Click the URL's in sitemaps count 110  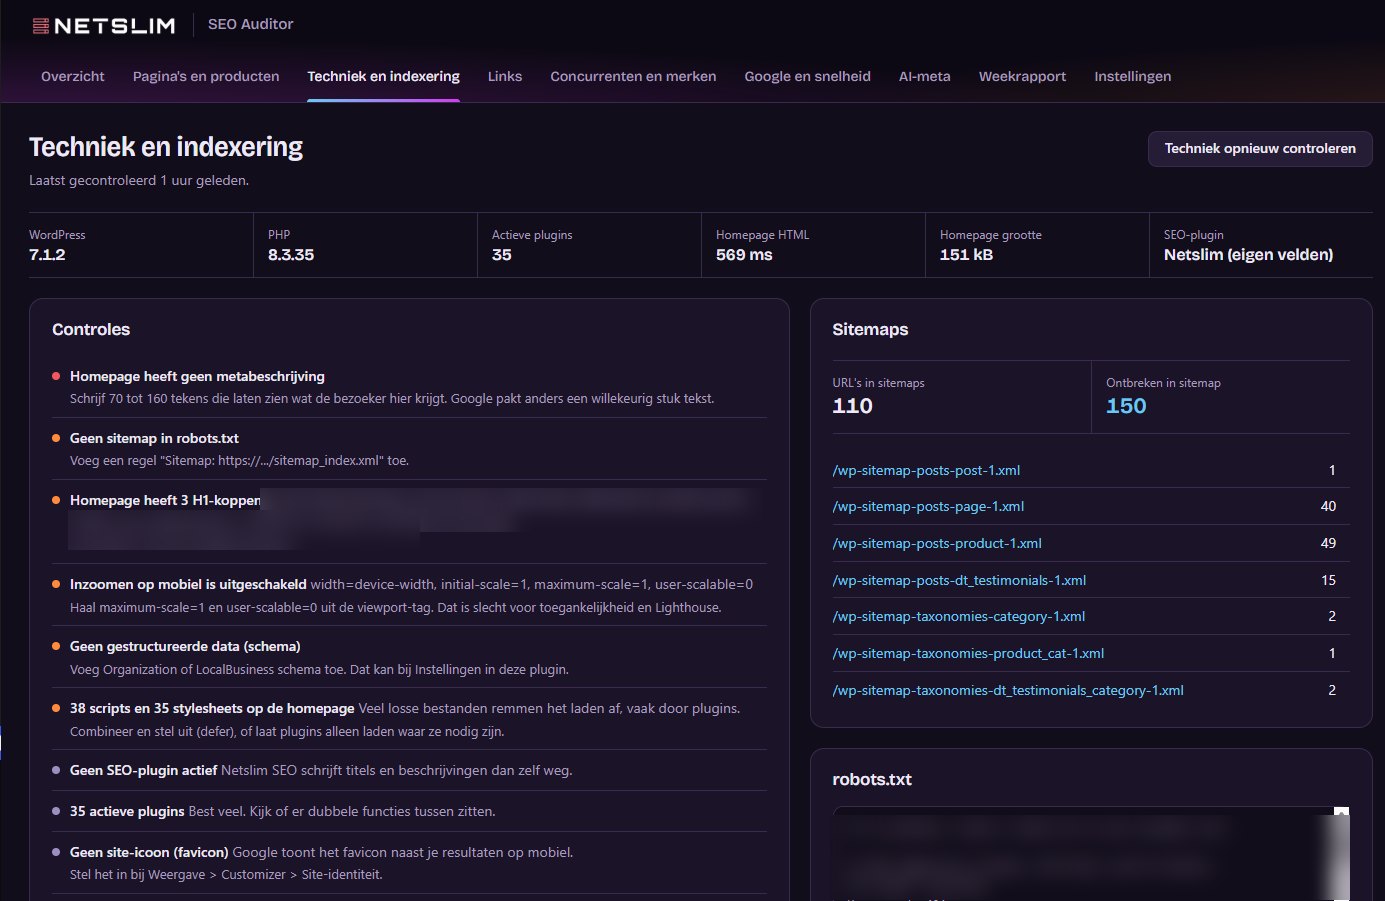852,406
